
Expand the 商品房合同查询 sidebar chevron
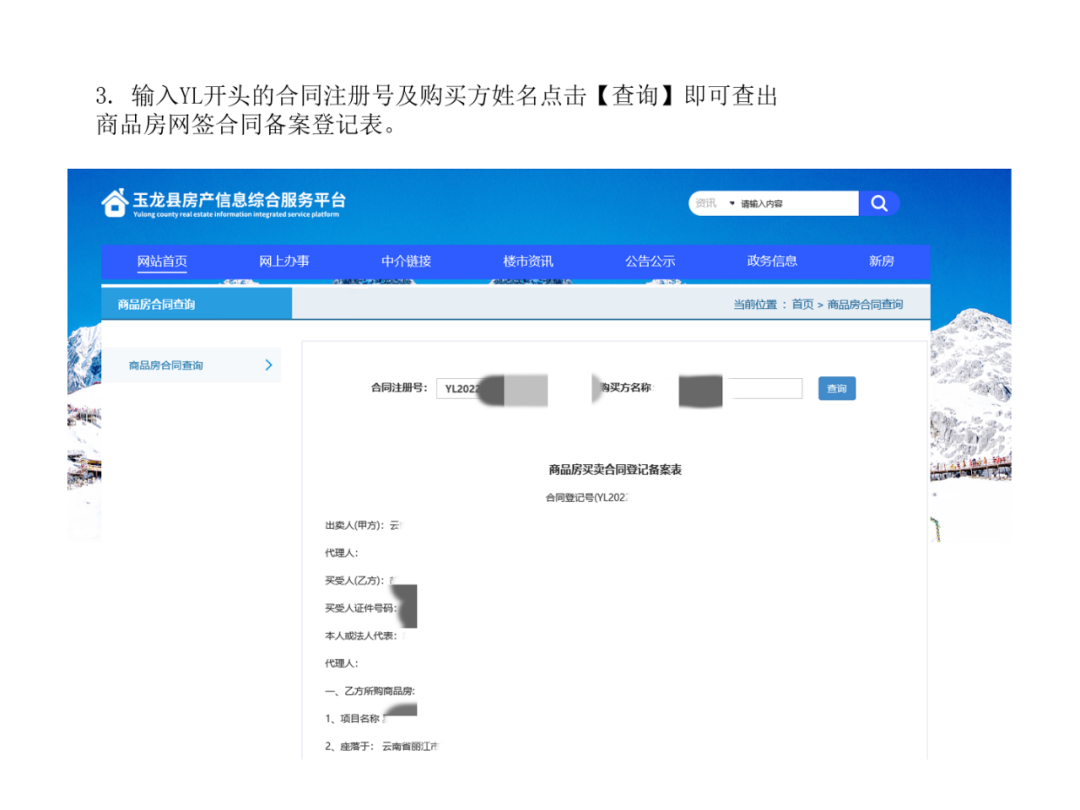point(269,366)
